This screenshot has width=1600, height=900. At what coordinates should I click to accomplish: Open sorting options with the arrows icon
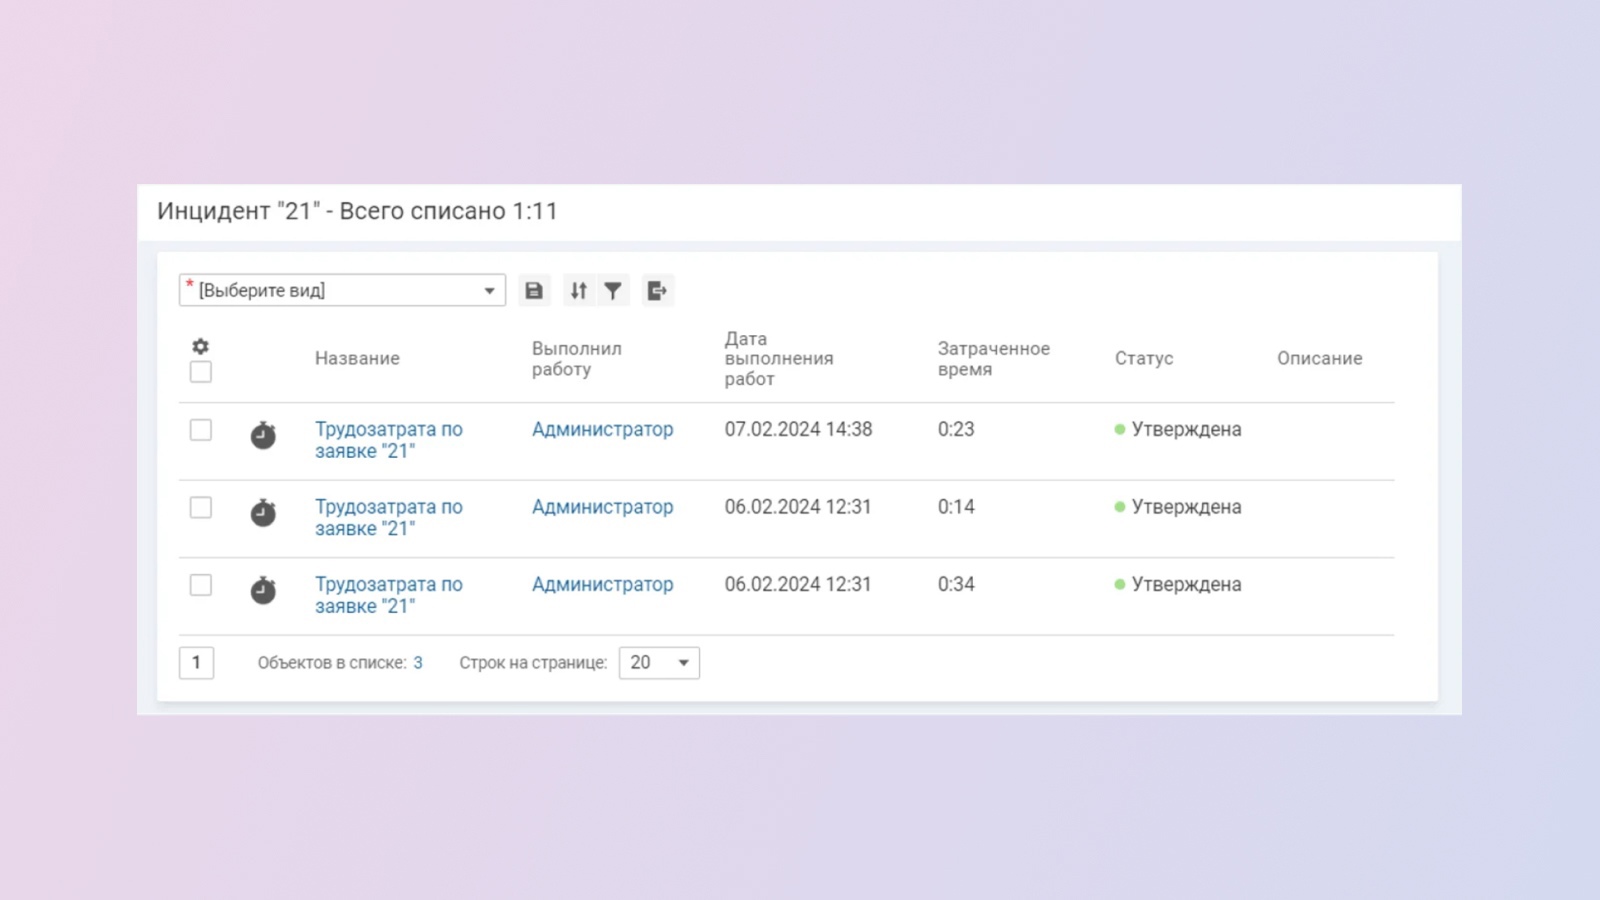coord(579,291)
